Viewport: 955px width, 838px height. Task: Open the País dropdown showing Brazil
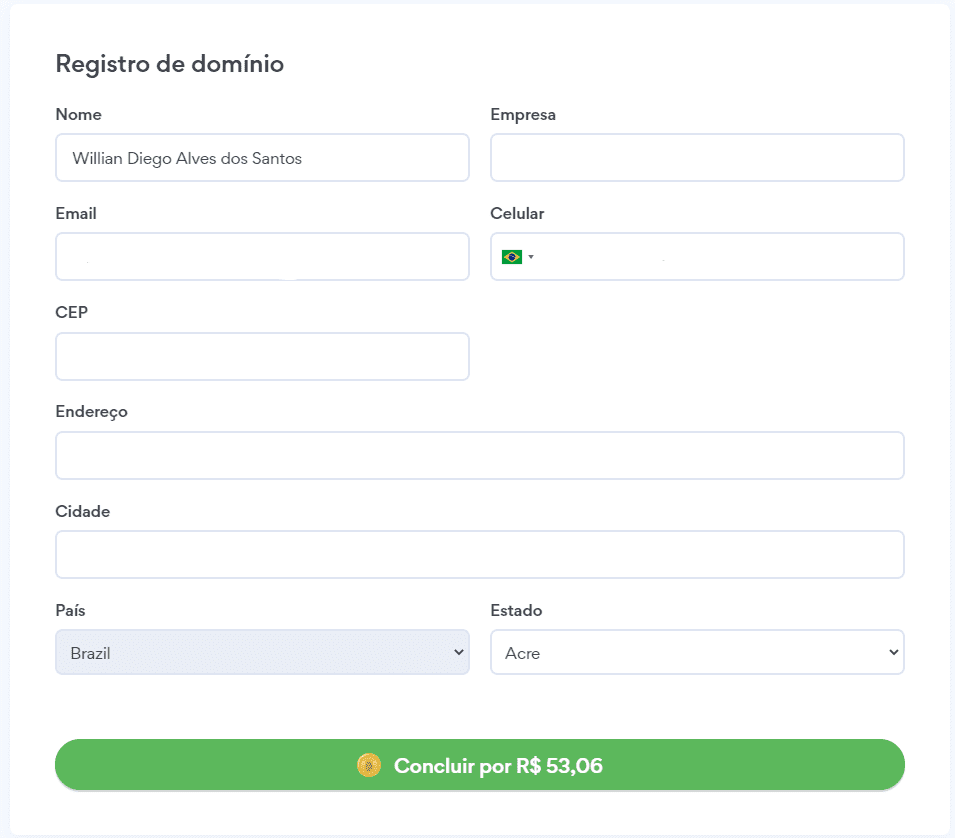click(x=262, y=652)
